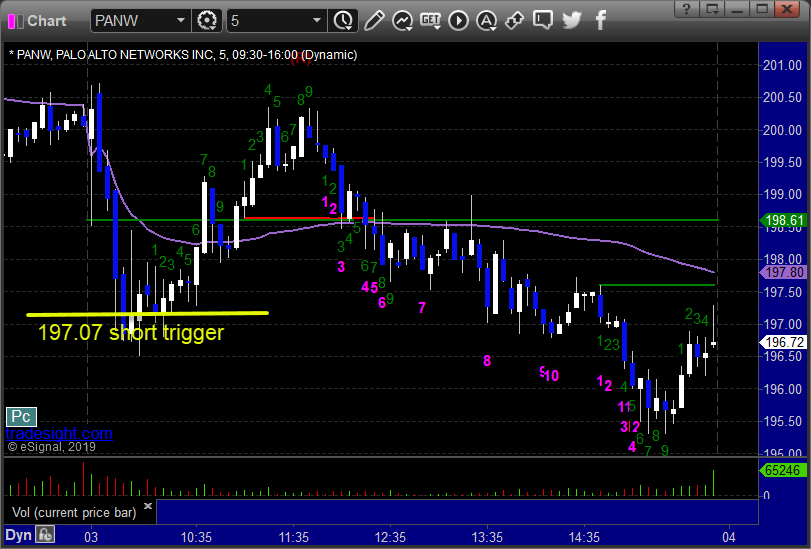Click the 197.07 short trigger annotation
811x549 pixels.
point(131,332)
